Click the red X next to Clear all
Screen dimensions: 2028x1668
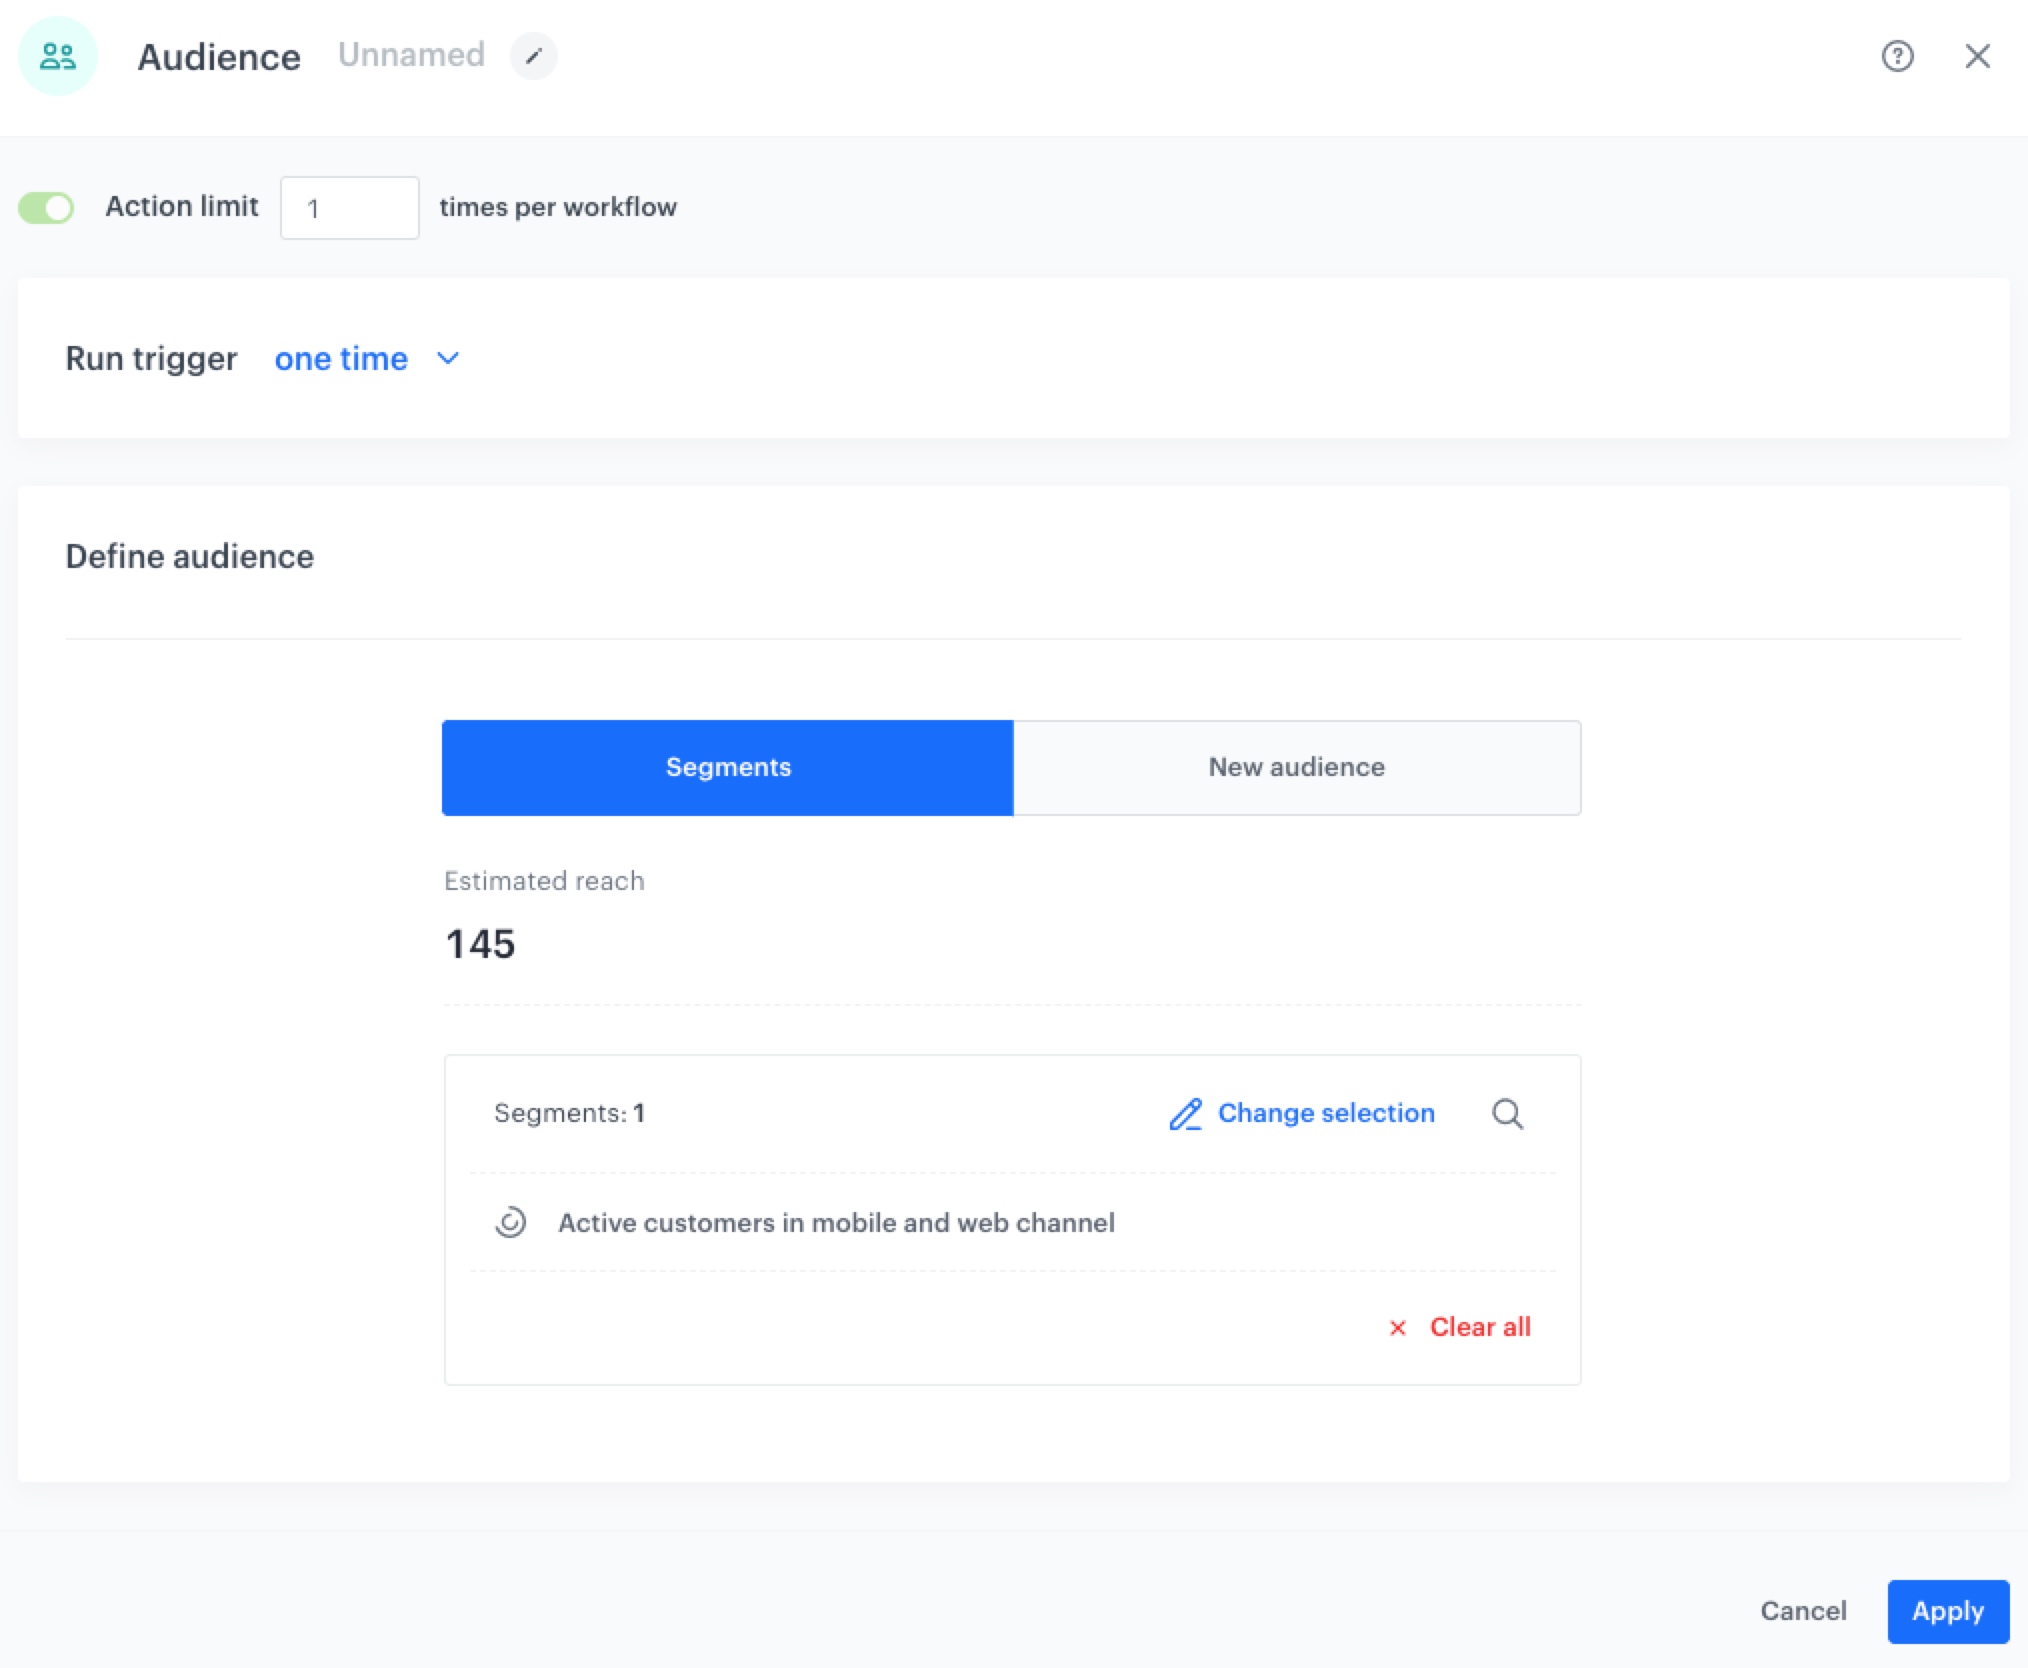[1397, 1327]
